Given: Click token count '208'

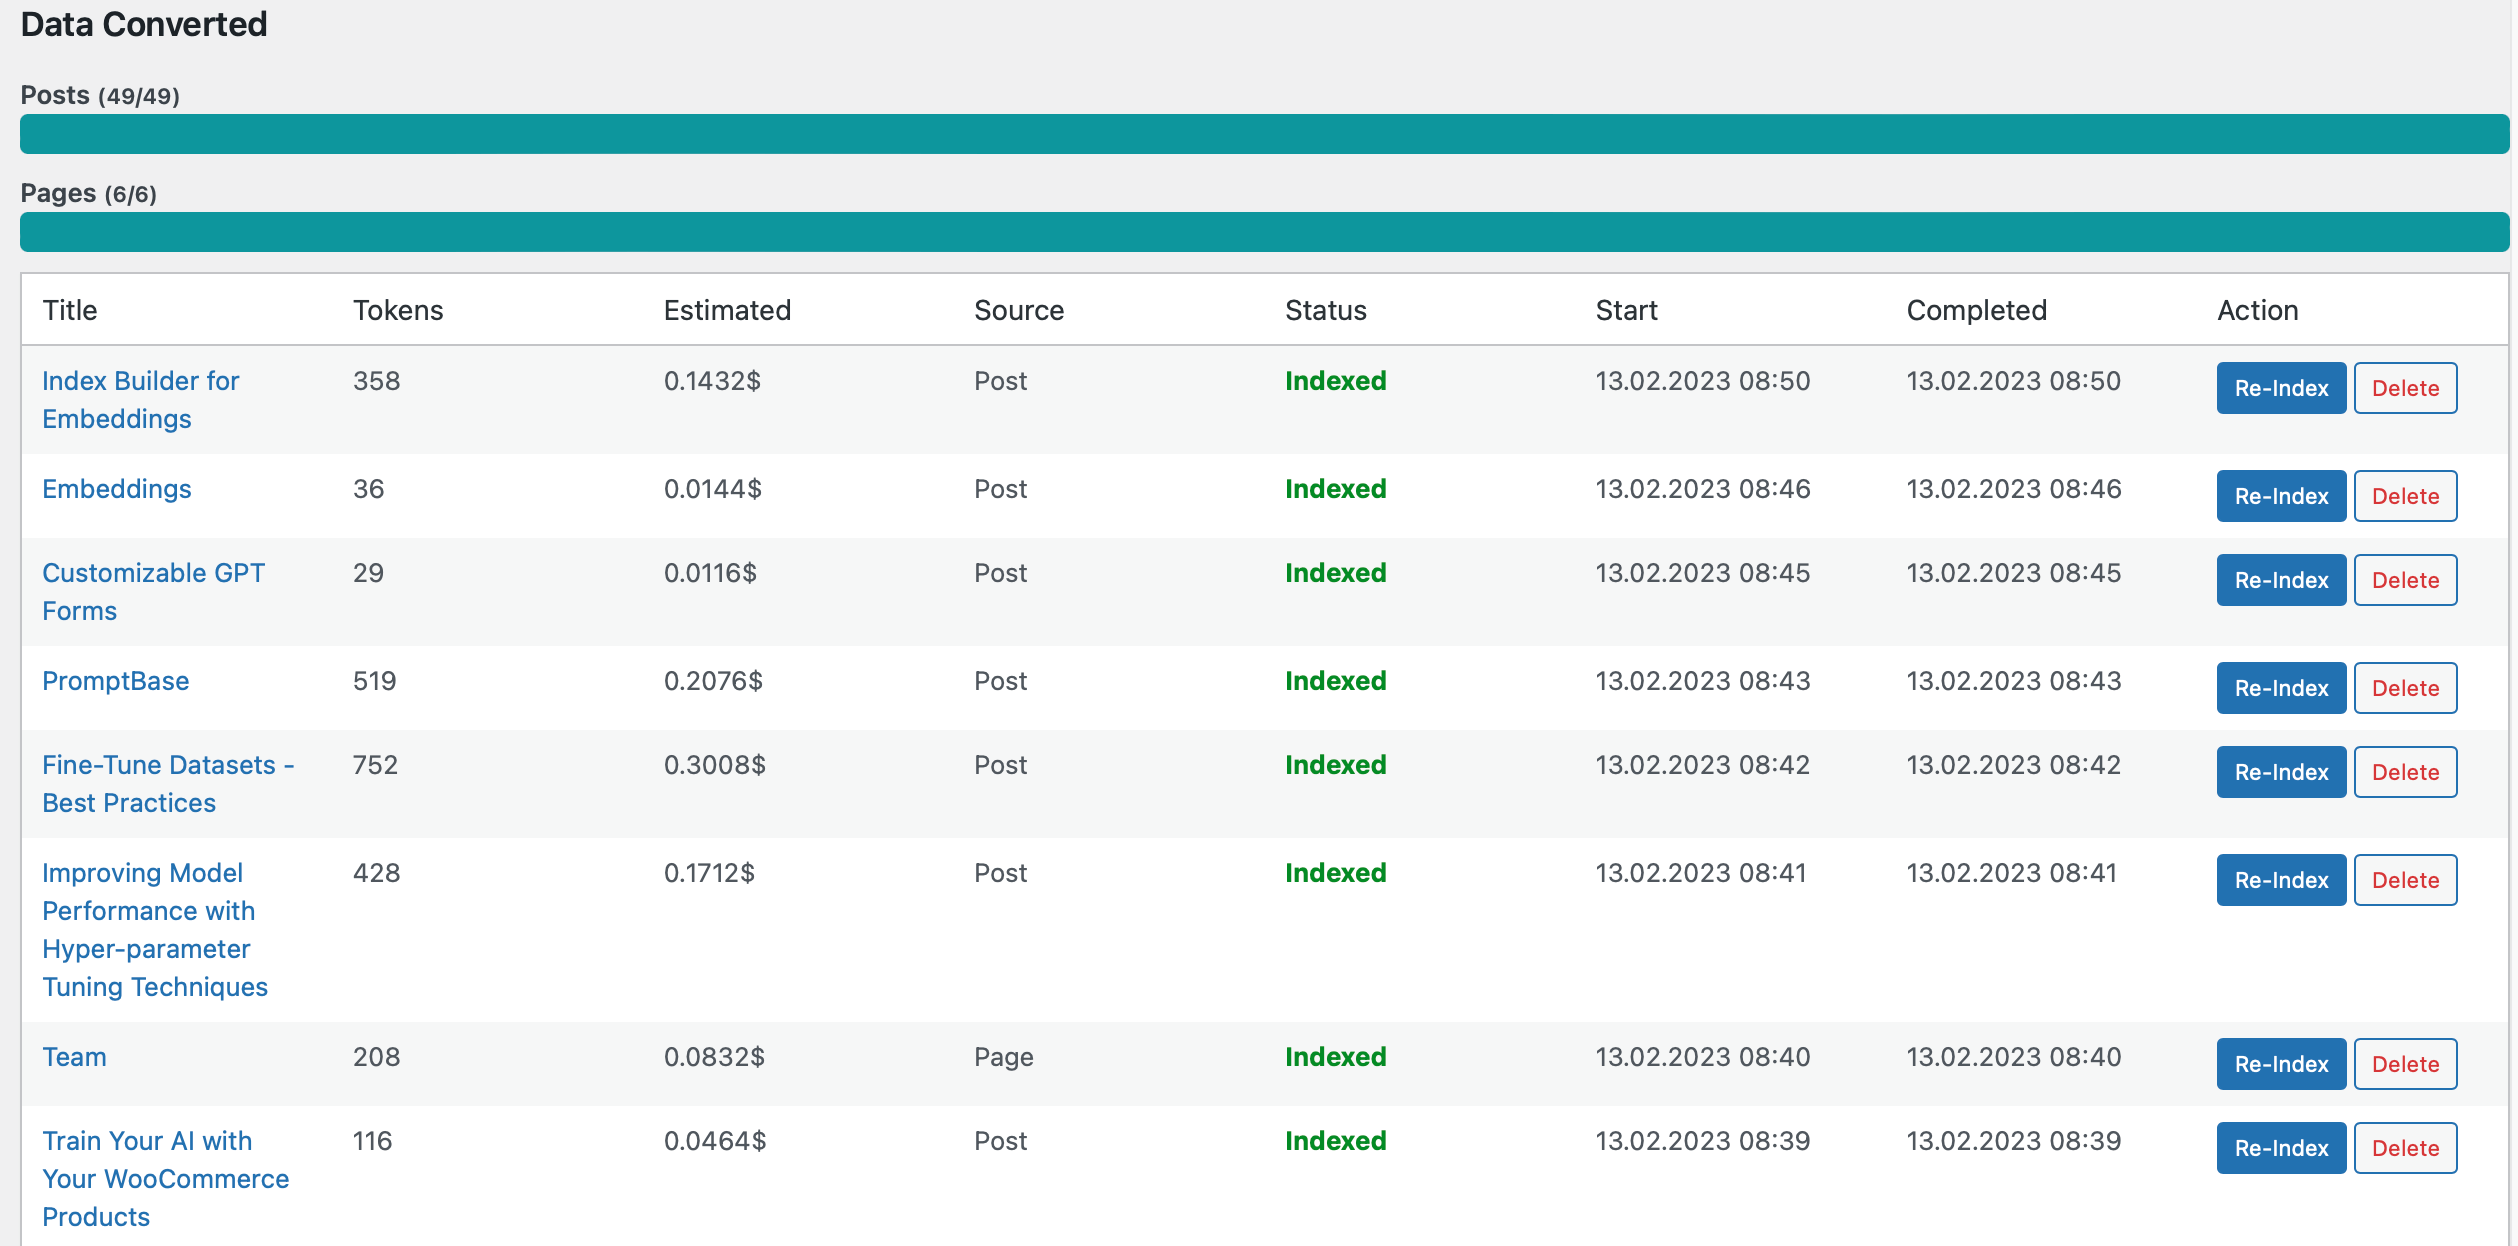Looking at the screenshot, I should [x=376, y=1057].
